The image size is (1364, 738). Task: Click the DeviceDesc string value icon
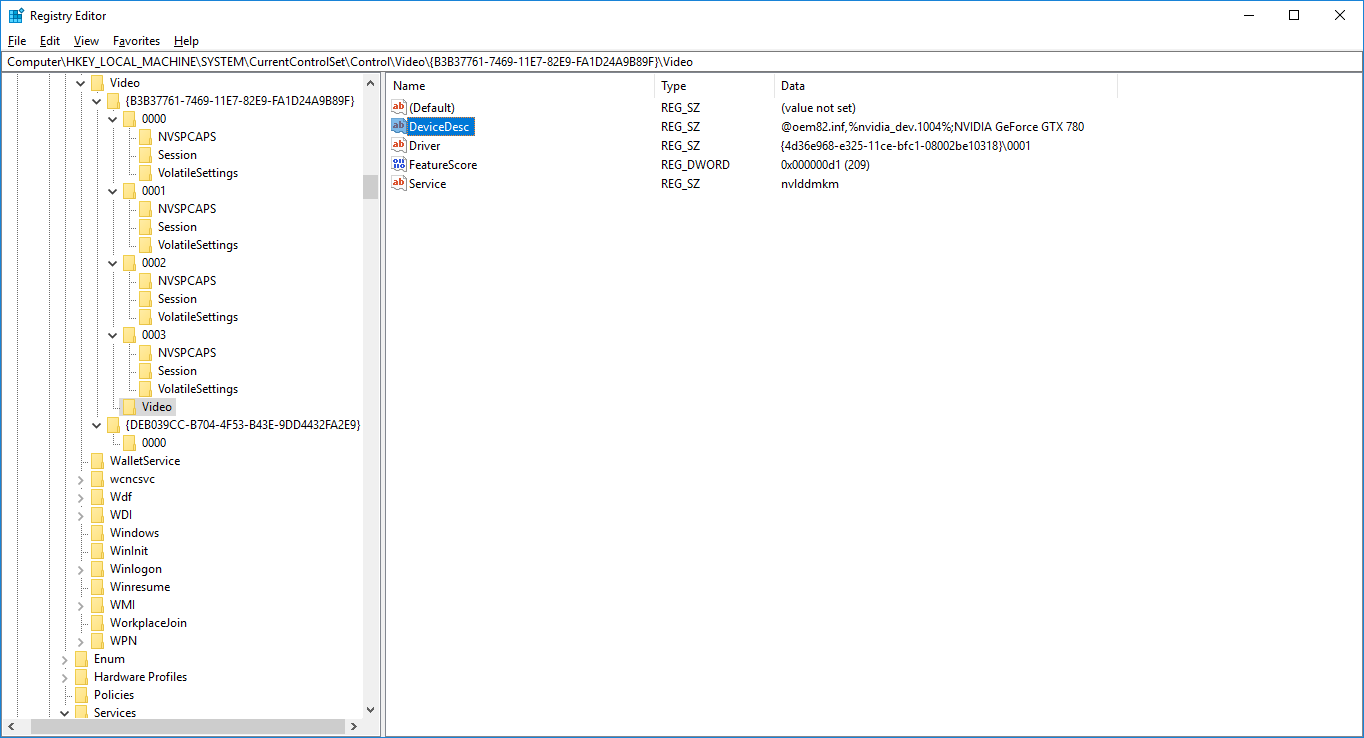pos(399,127)
